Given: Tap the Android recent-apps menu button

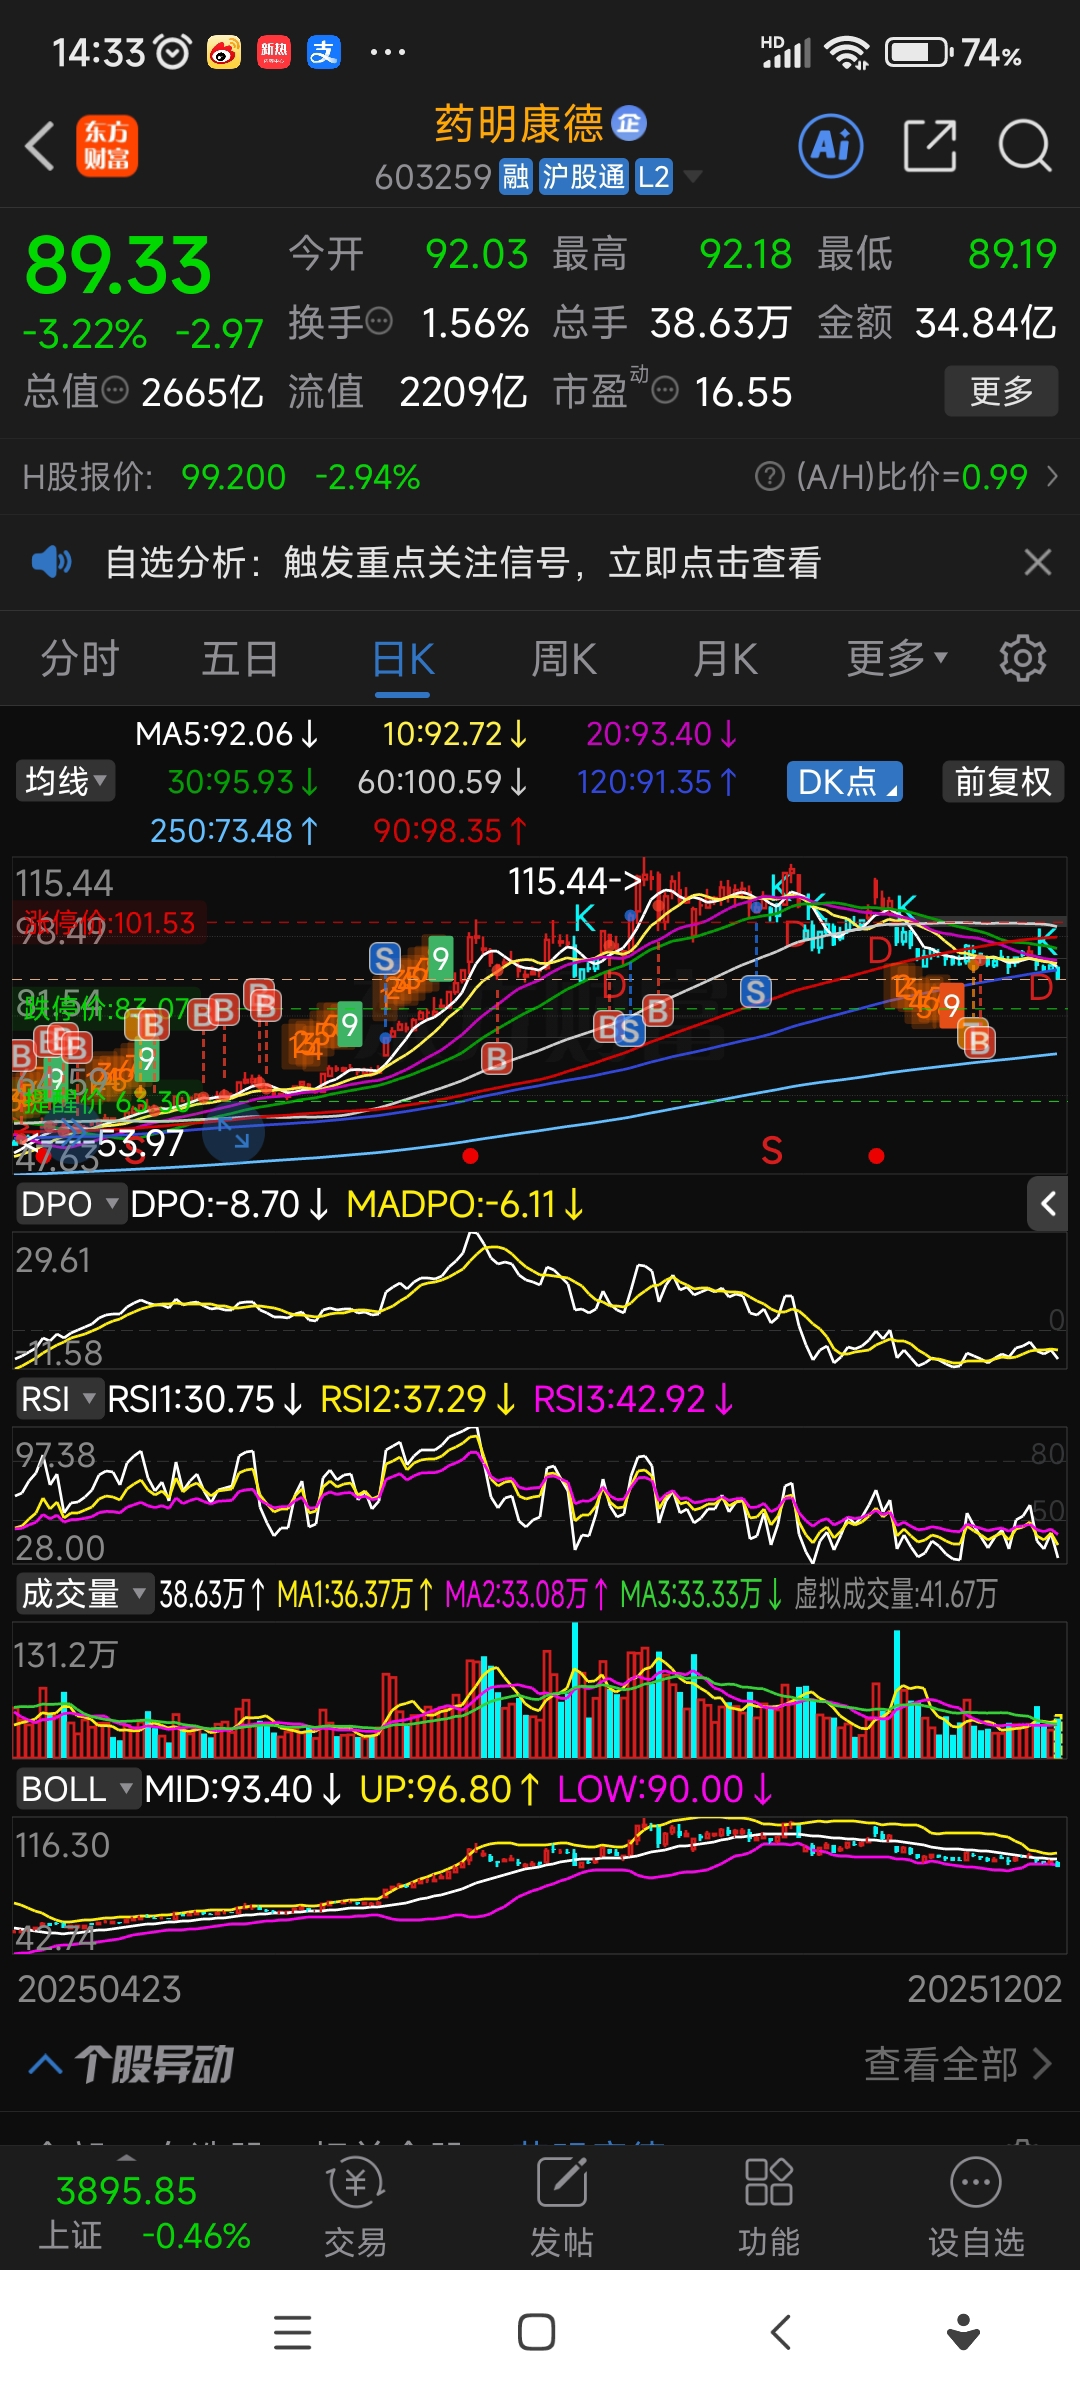Looking at the screenshot, I should coord(292,2332).
